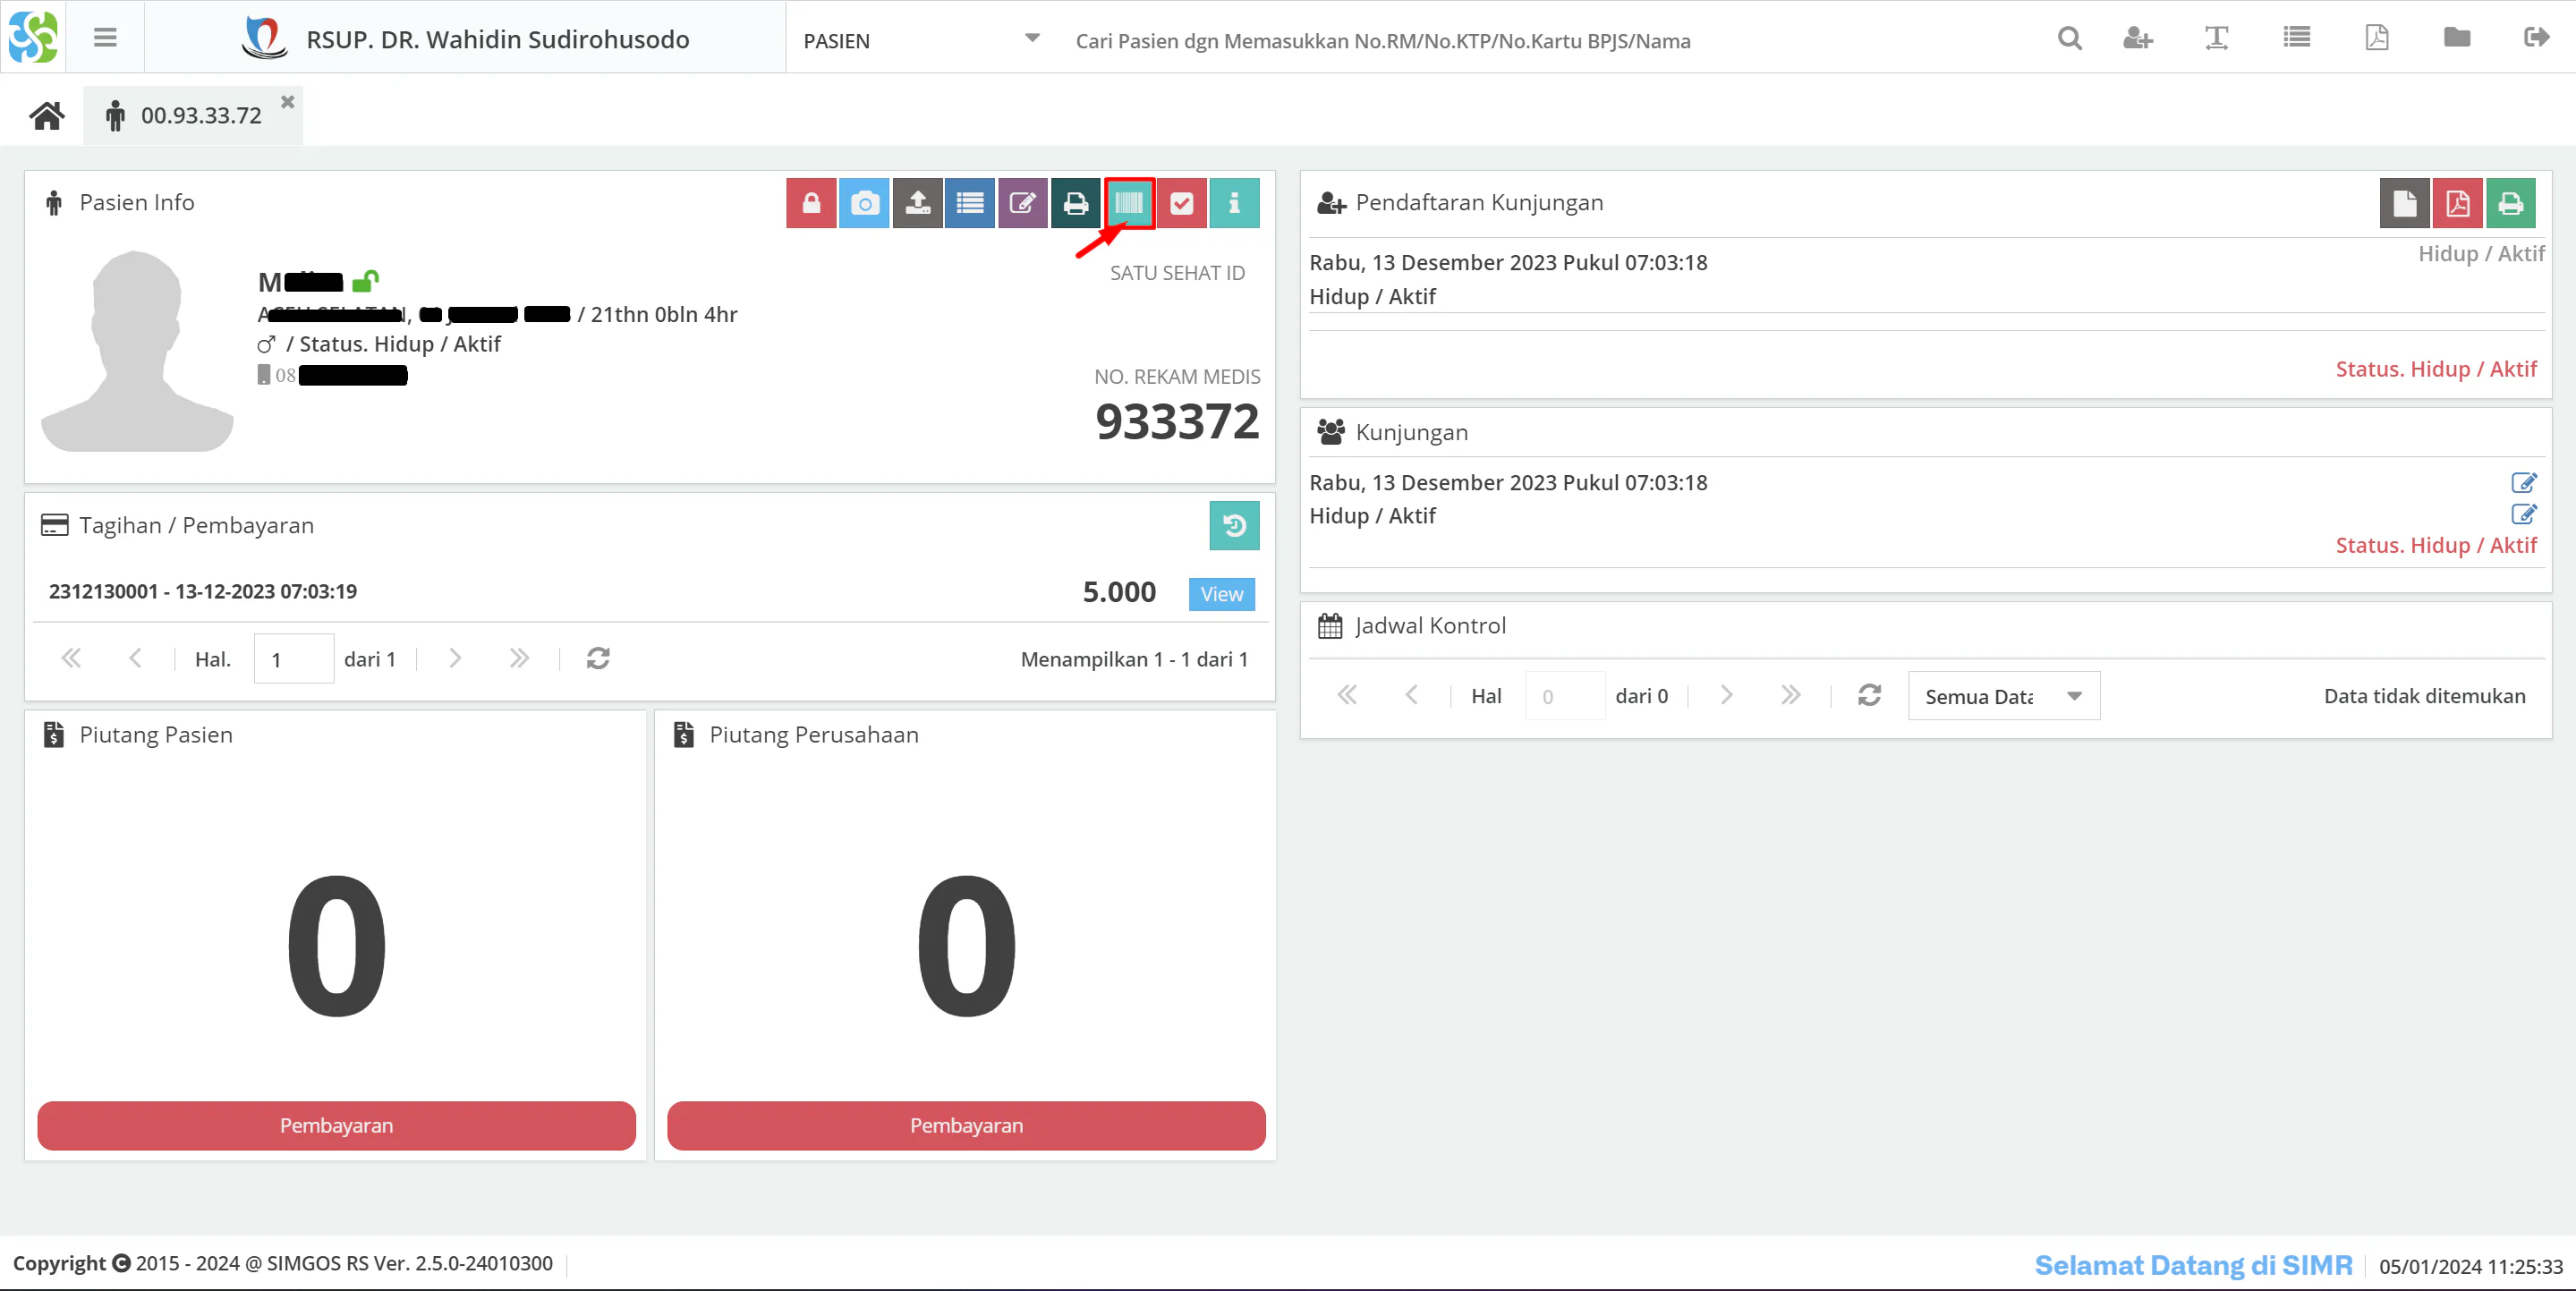
Task: Click the upload button in Pasien Info
Action: [x=917, y=203]
